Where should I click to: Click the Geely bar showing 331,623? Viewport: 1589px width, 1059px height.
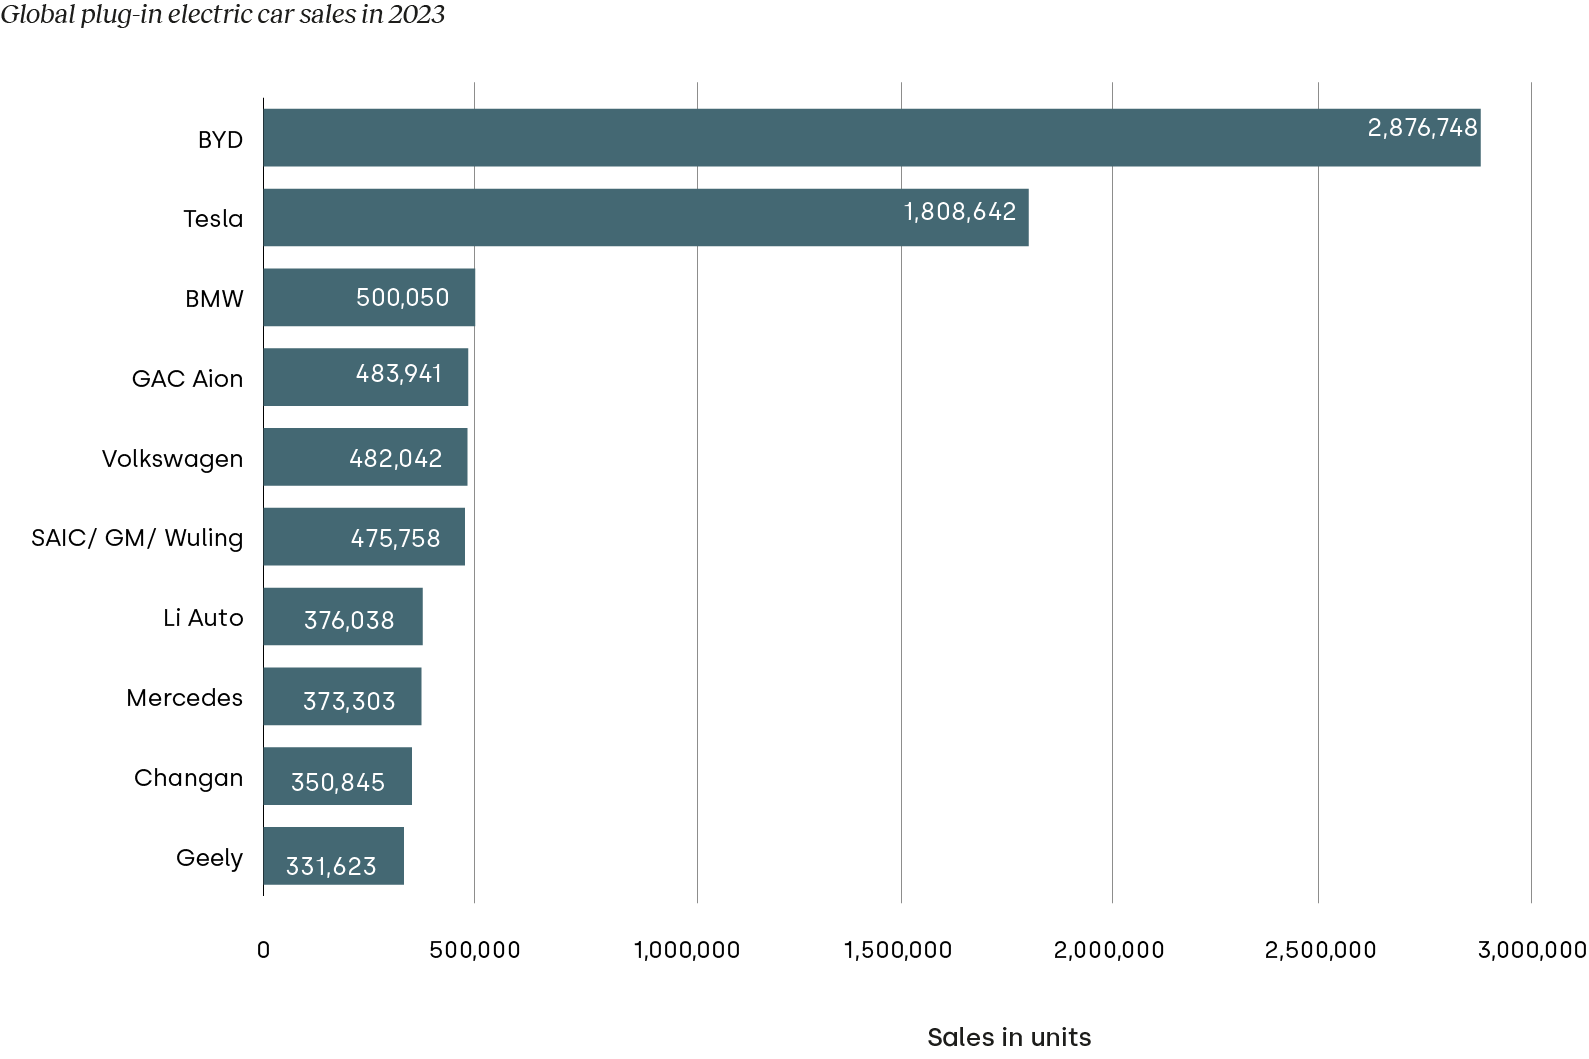tap(333, 857)
